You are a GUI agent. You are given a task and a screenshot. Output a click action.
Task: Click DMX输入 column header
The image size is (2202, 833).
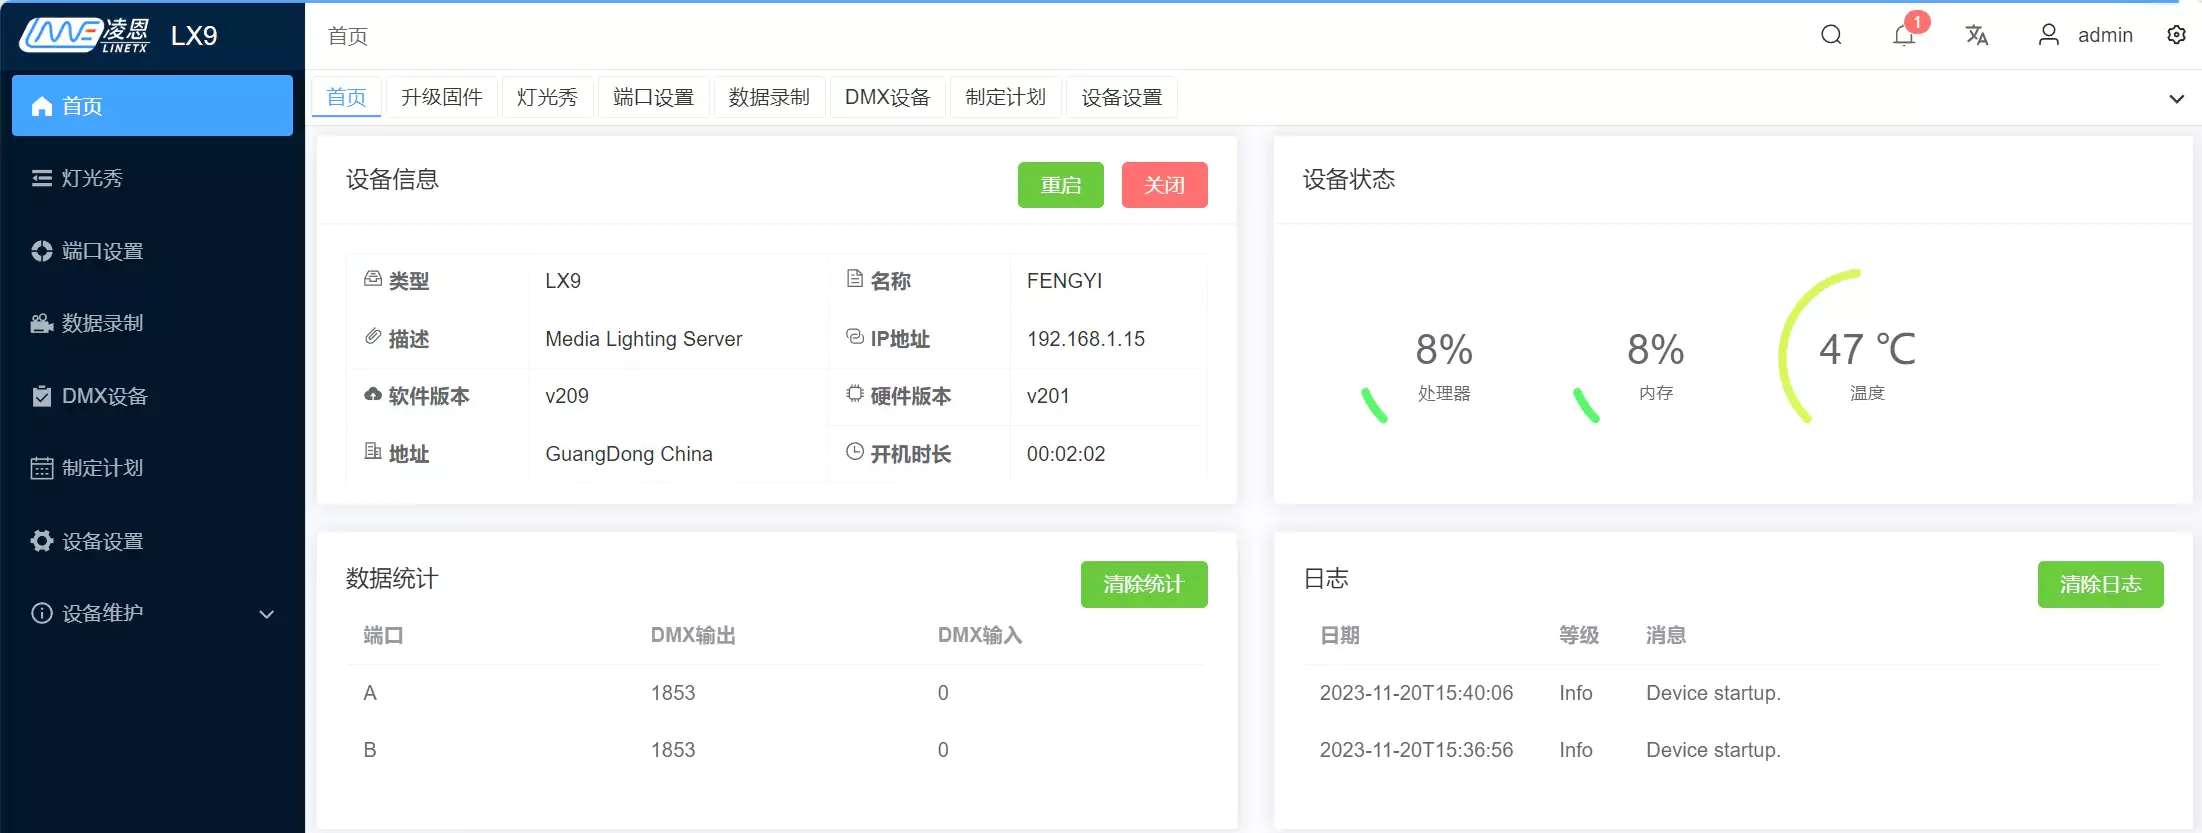(x=980, y=636)
